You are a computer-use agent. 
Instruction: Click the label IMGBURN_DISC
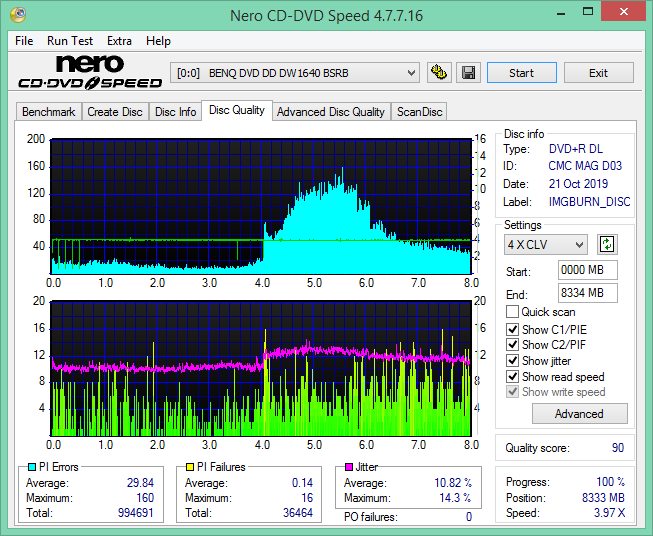pos(589,202)
